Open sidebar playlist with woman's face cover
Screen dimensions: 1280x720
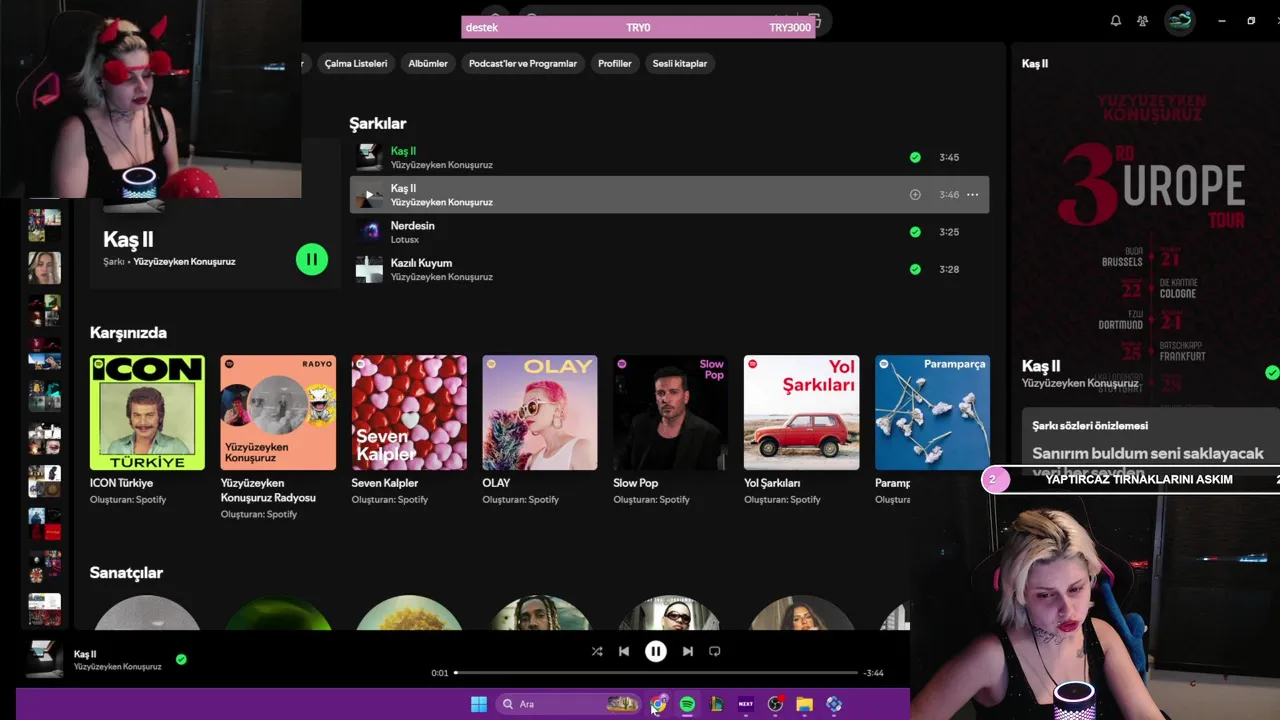tap(44, 267)
